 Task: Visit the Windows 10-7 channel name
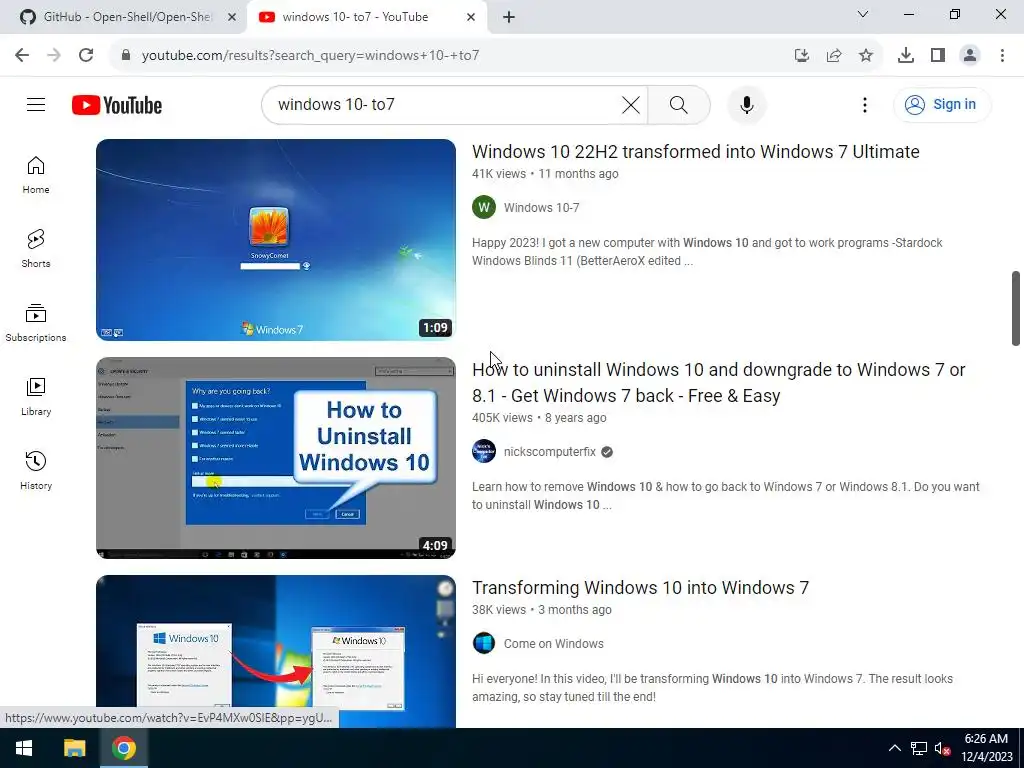(x=541, y=208)
